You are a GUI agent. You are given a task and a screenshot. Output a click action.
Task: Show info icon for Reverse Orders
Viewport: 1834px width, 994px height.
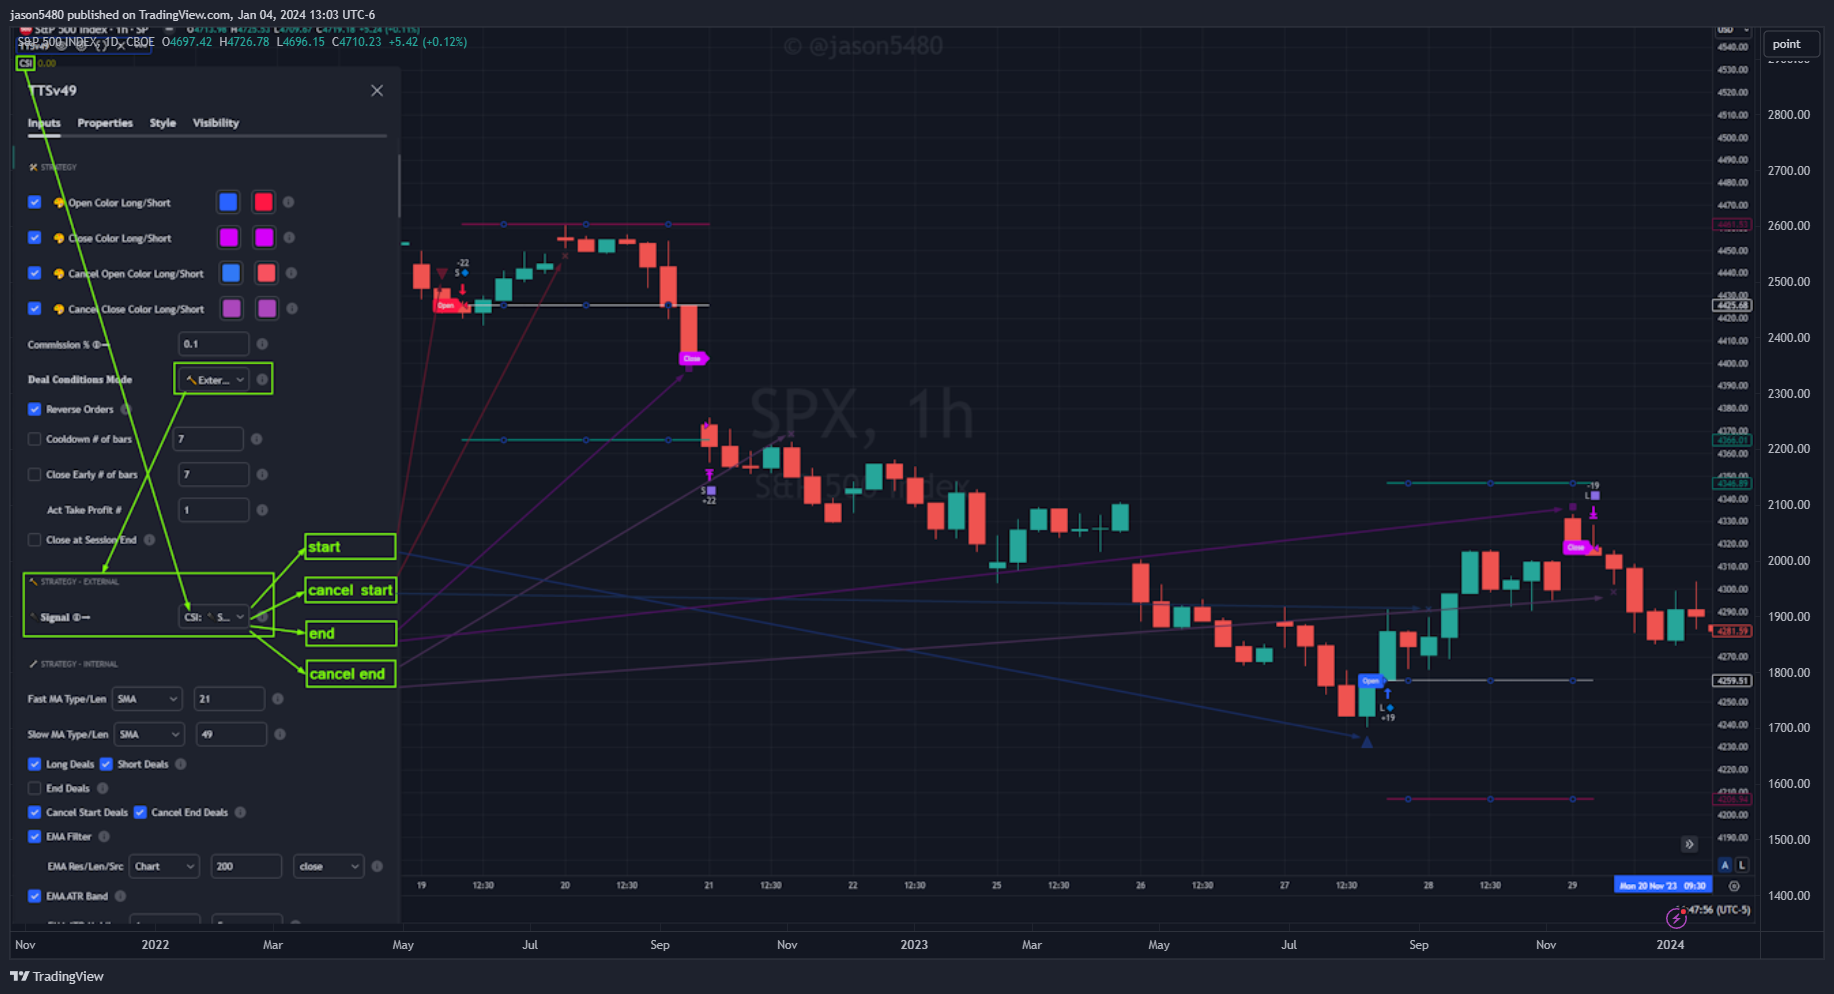pos(126,409)
